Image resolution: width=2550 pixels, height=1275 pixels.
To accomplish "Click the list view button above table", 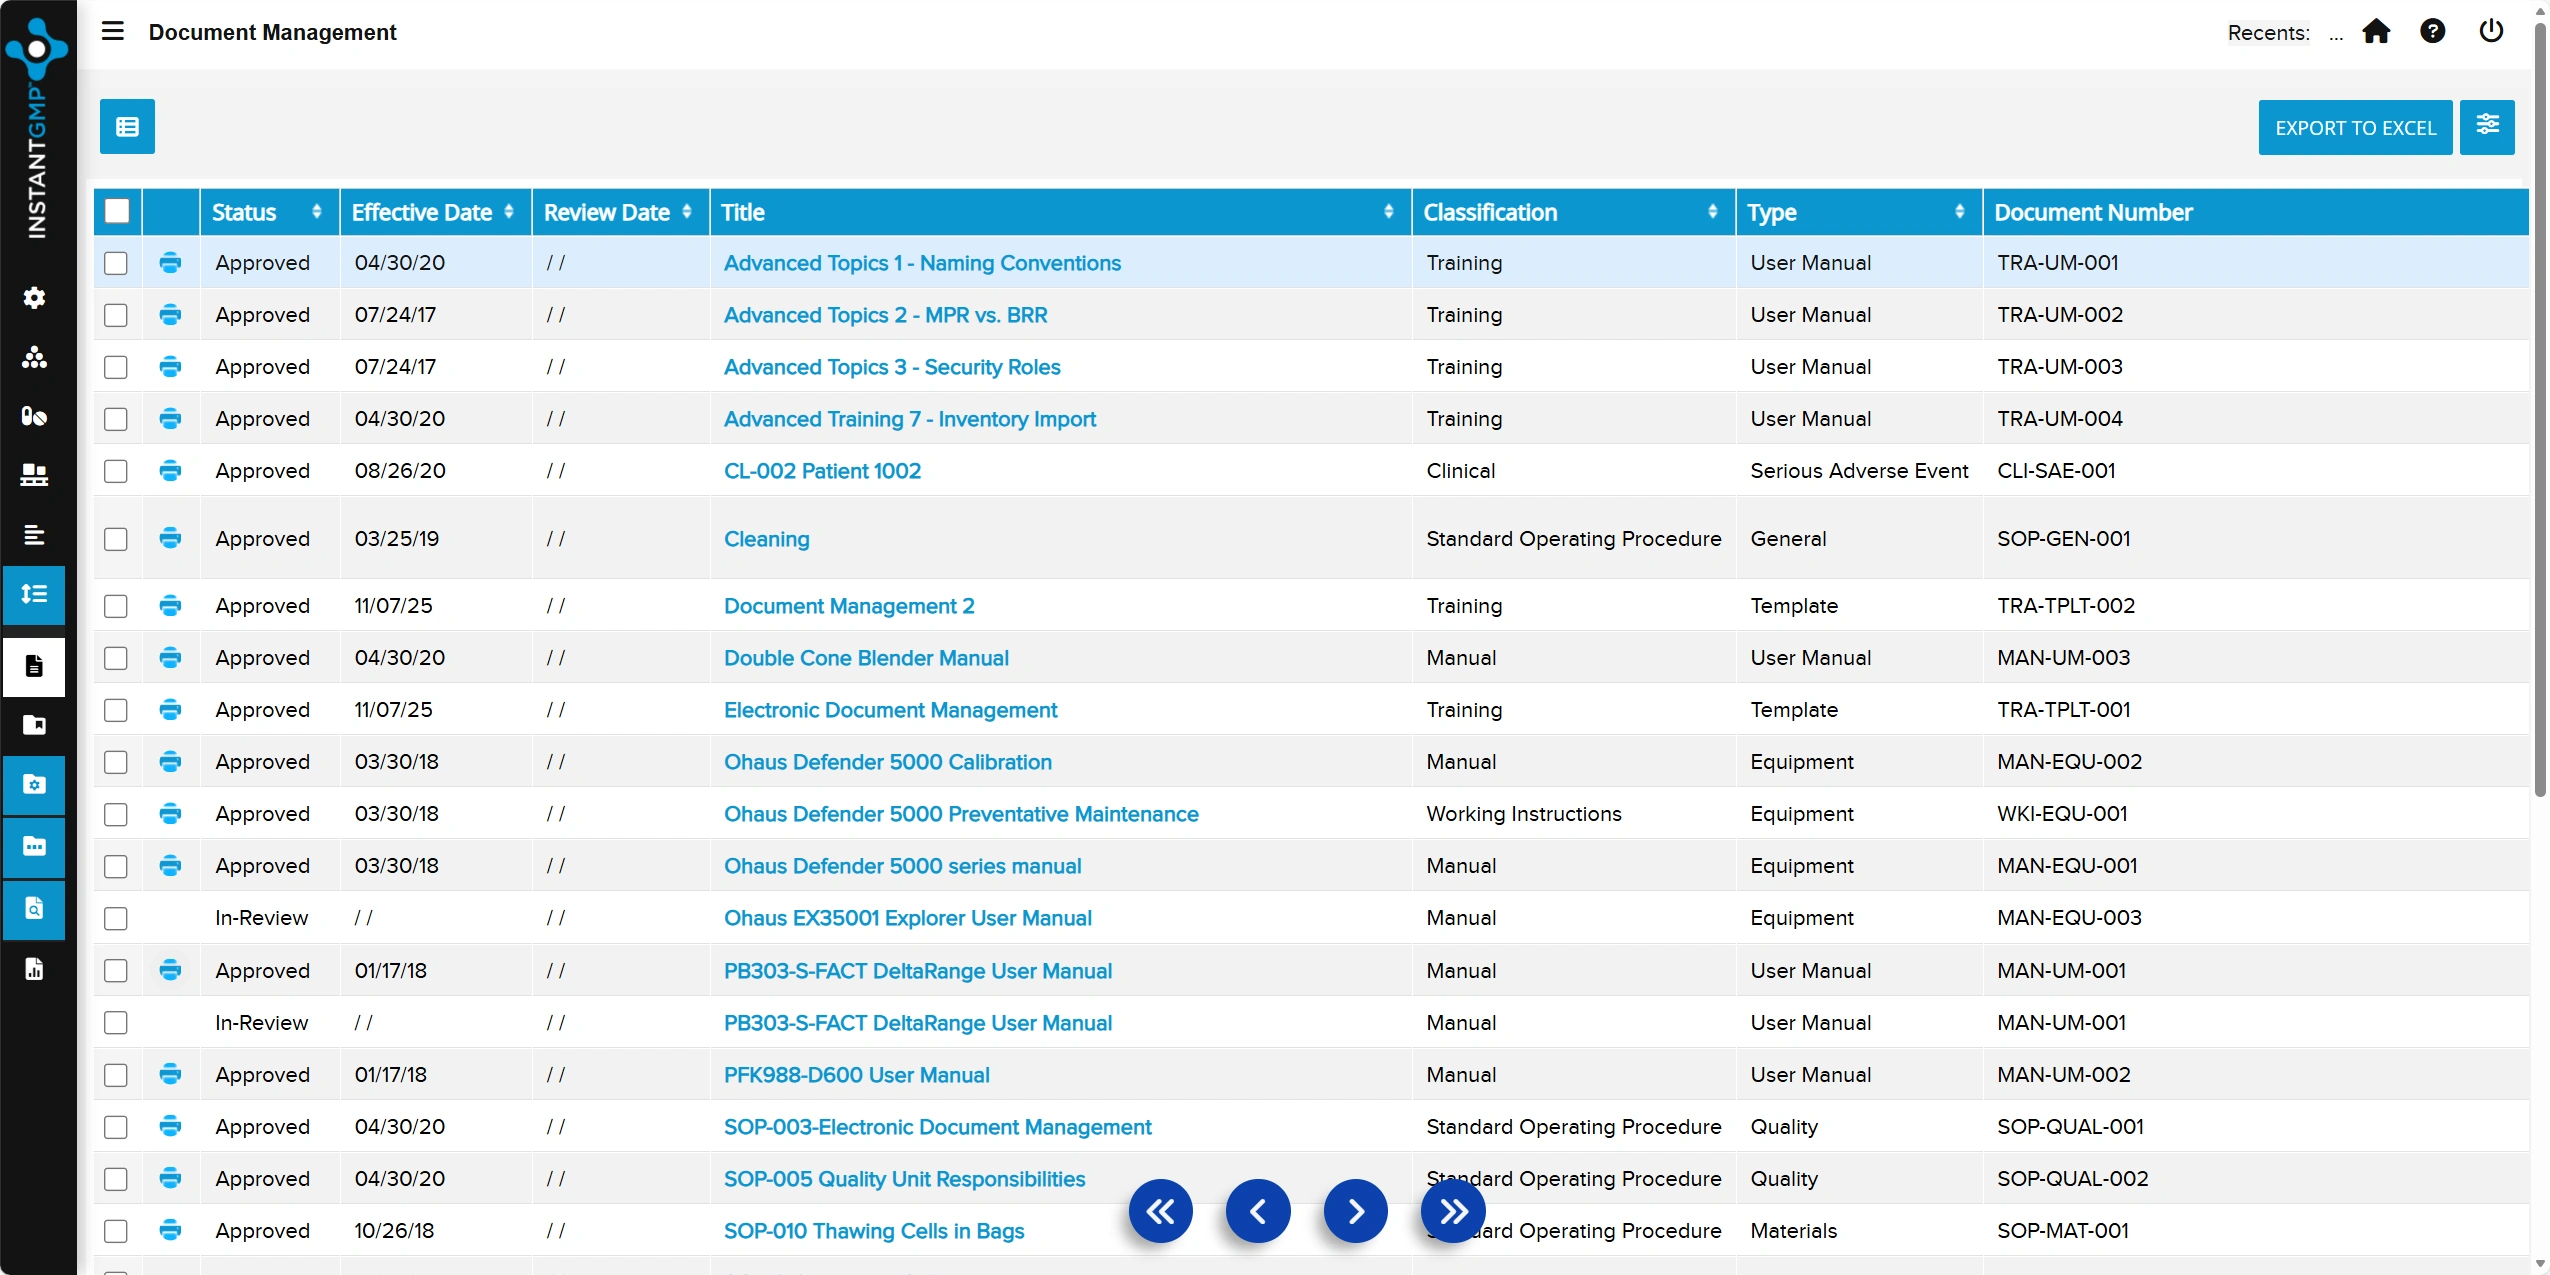I will 127,127.
